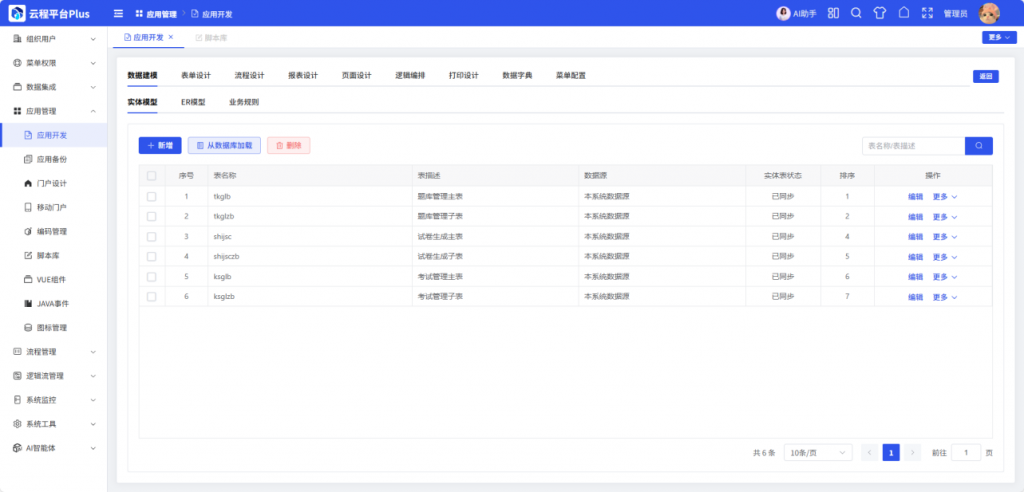Select 应用开发 in the sidebar
This screenshot has width=1024, height=492.
(x=54, y=135)
